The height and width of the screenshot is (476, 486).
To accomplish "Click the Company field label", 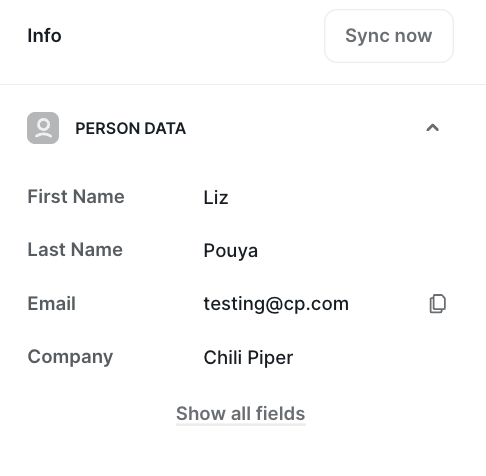I will (x=70, y=357).
